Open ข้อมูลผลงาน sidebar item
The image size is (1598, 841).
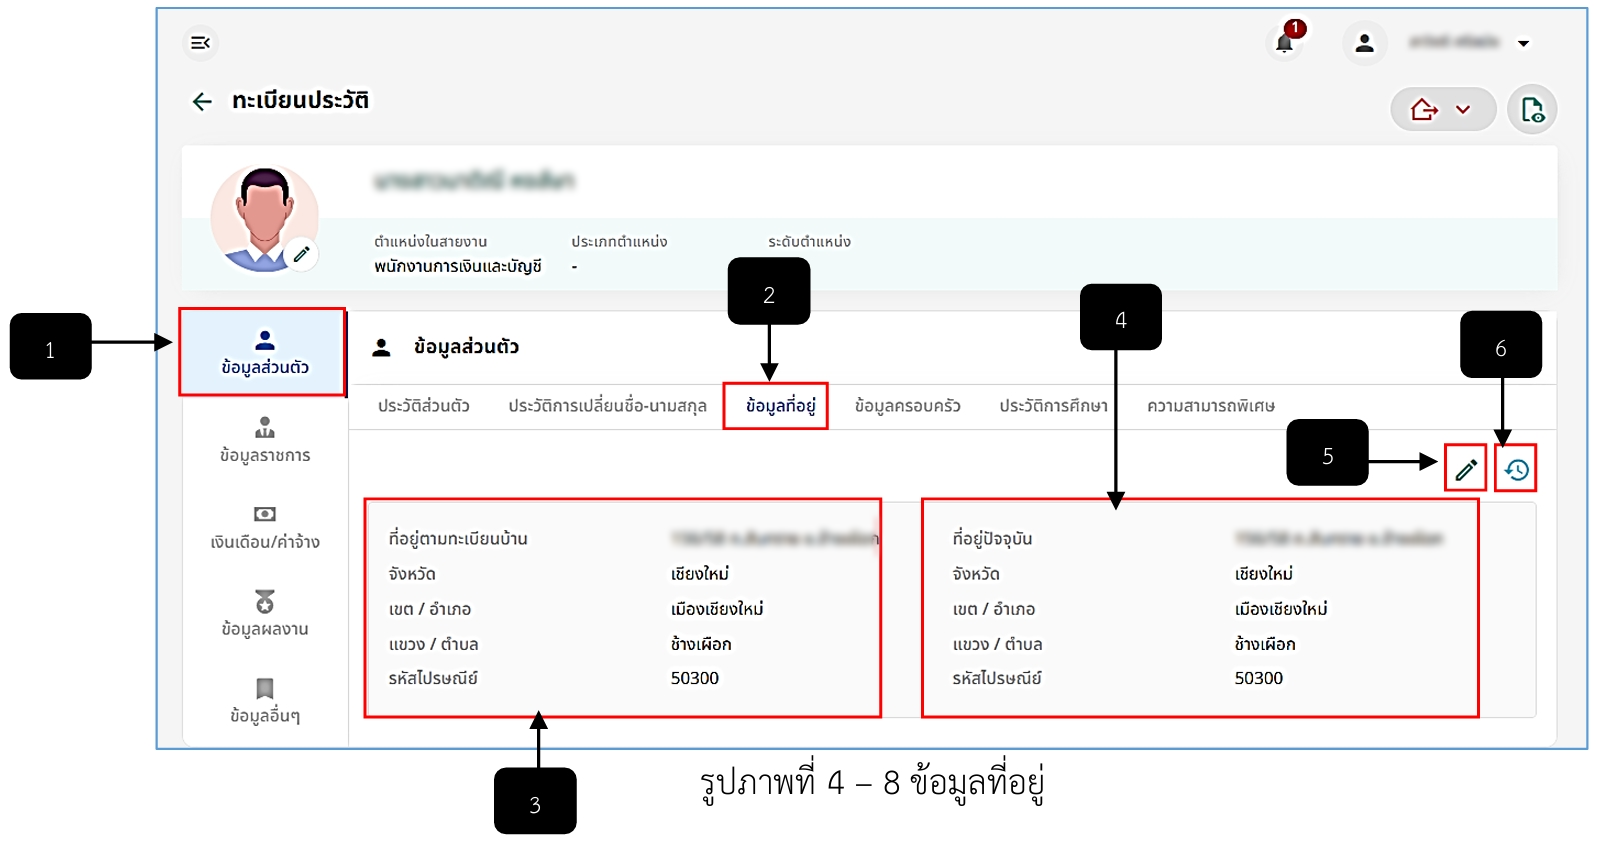(265, 614)
